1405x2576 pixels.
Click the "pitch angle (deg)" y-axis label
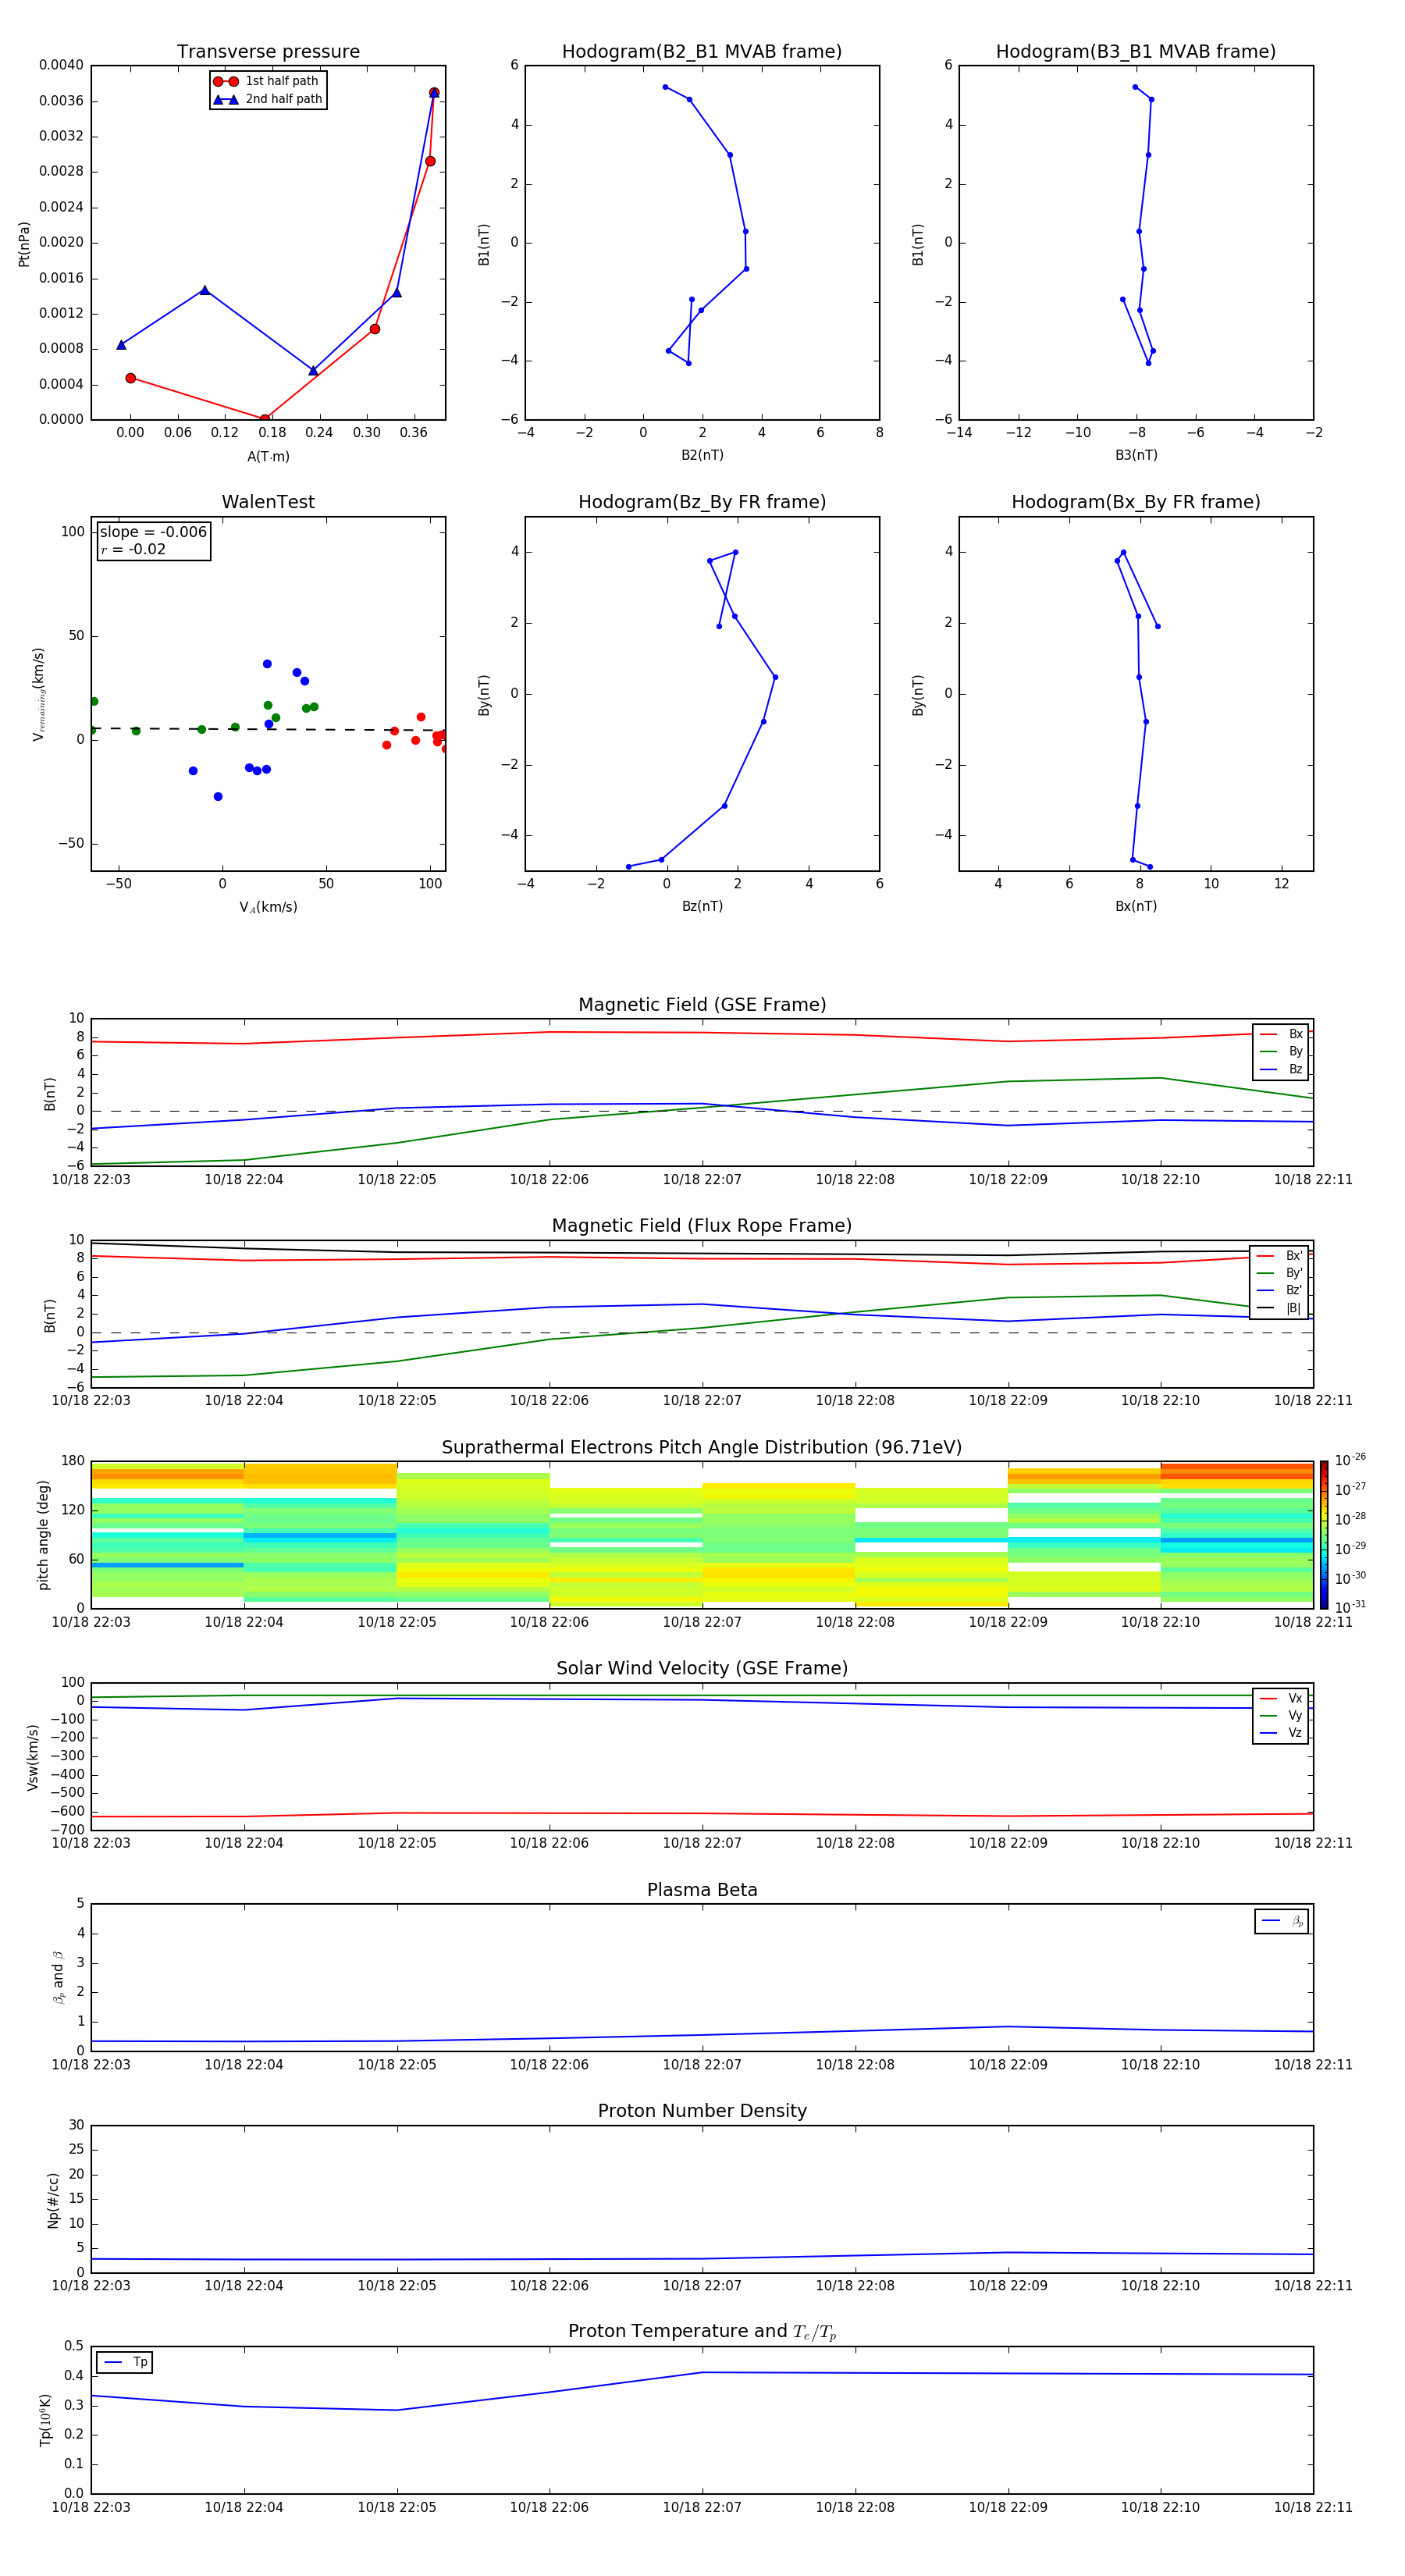pos(43,1534)
